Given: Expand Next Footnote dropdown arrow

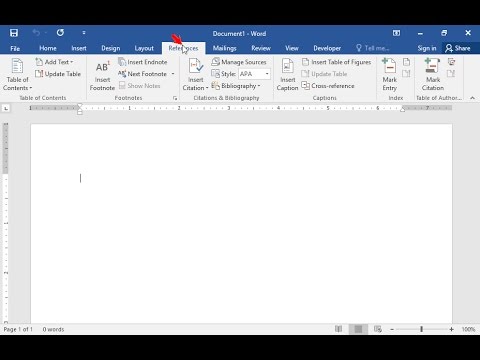Looking at the screenshot, I should point(173,74).
